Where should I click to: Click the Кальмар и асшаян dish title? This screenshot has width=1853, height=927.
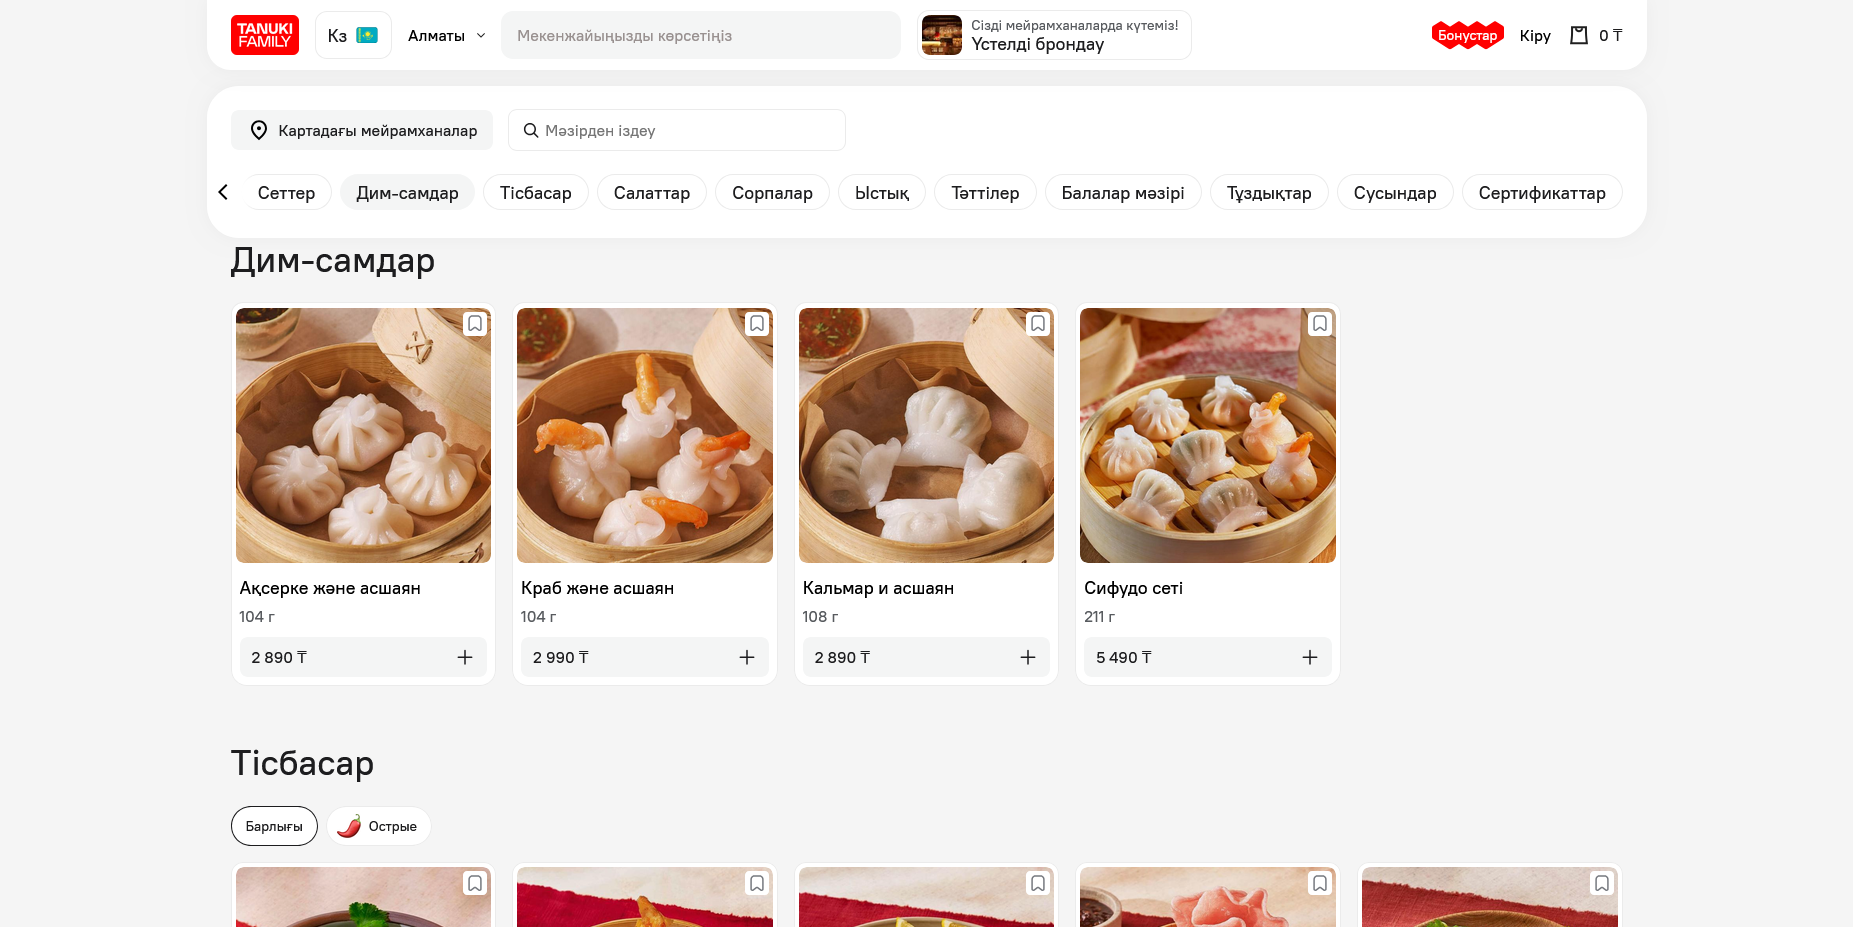tap(878, 588)
